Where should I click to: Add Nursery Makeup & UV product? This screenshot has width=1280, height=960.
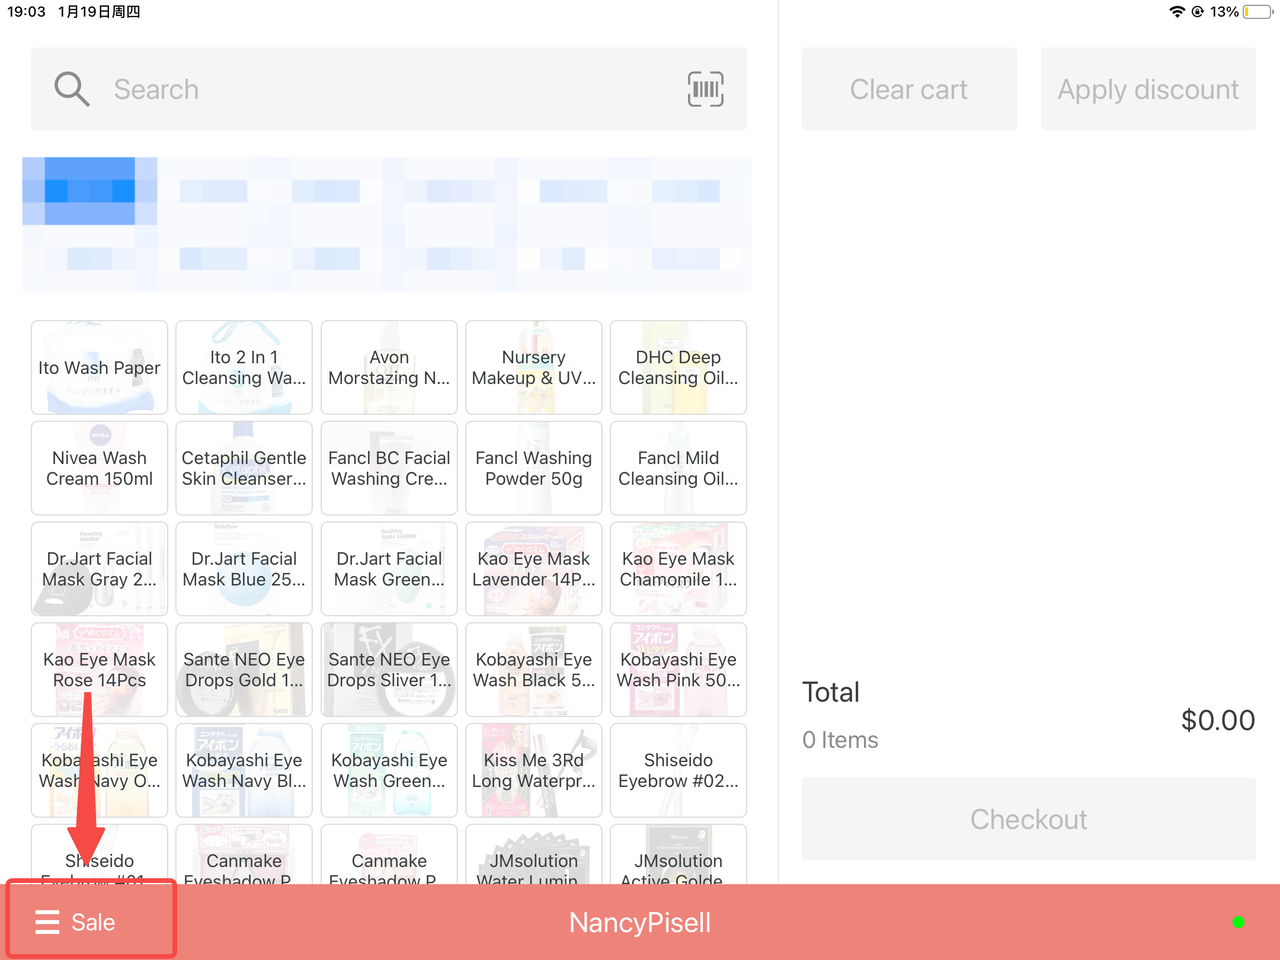[534, 367]
